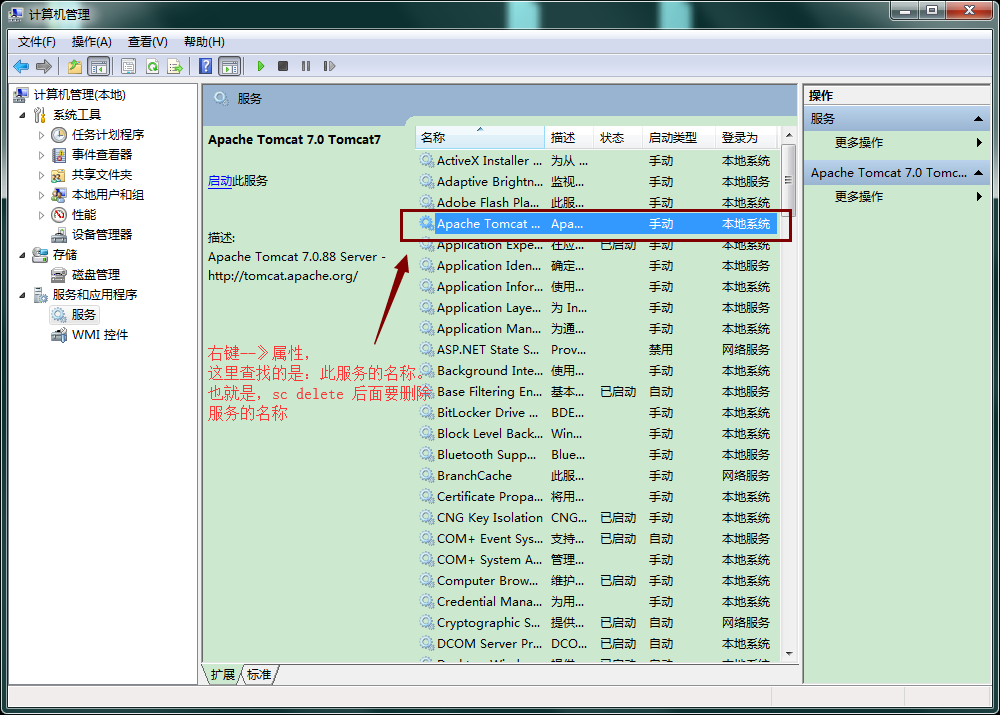The image size is (1000, 715).
Task: Open Disk Management (磁盘管理) node
Action: point(96,274)
